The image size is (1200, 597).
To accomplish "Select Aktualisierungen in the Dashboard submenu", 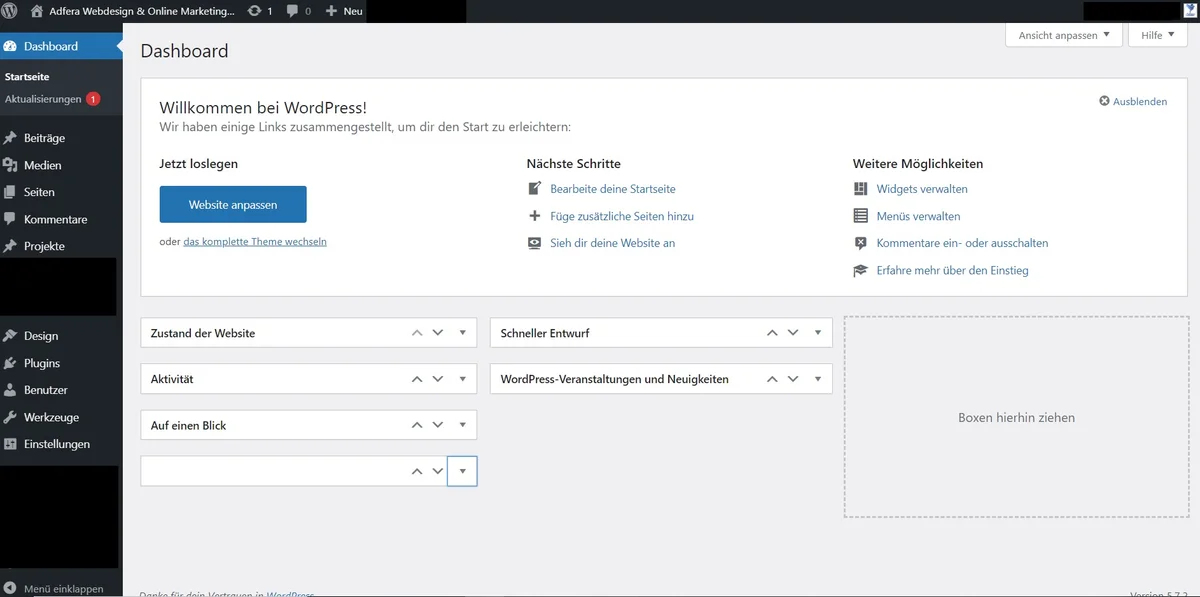I will tap(44, 99).
